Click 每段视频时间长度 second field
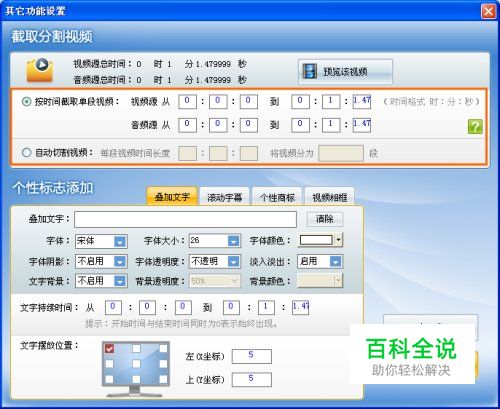The height and width of the screenshot is (409, 500). (x=249, y=153)
